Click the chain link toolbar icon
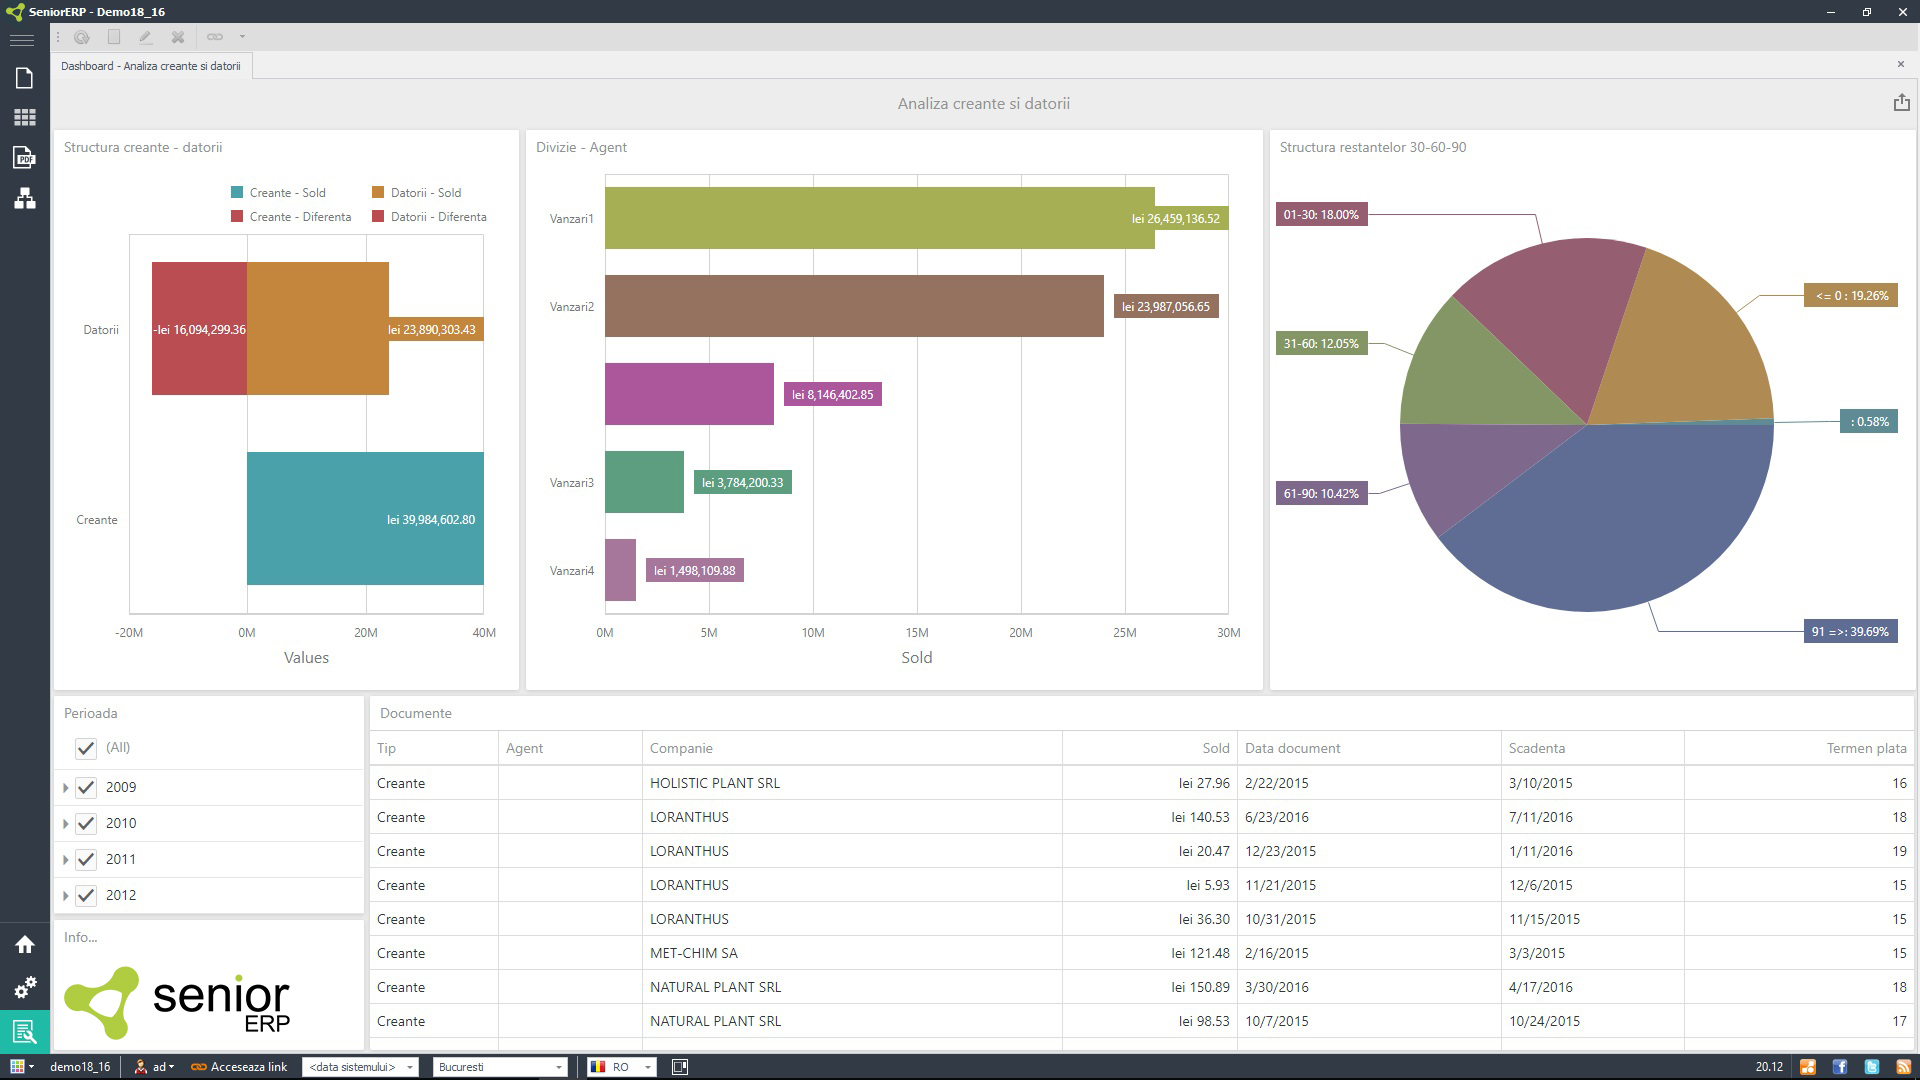Image resolution: width=1920 pixels, height=1080 pixels. [x=215, y=37]
